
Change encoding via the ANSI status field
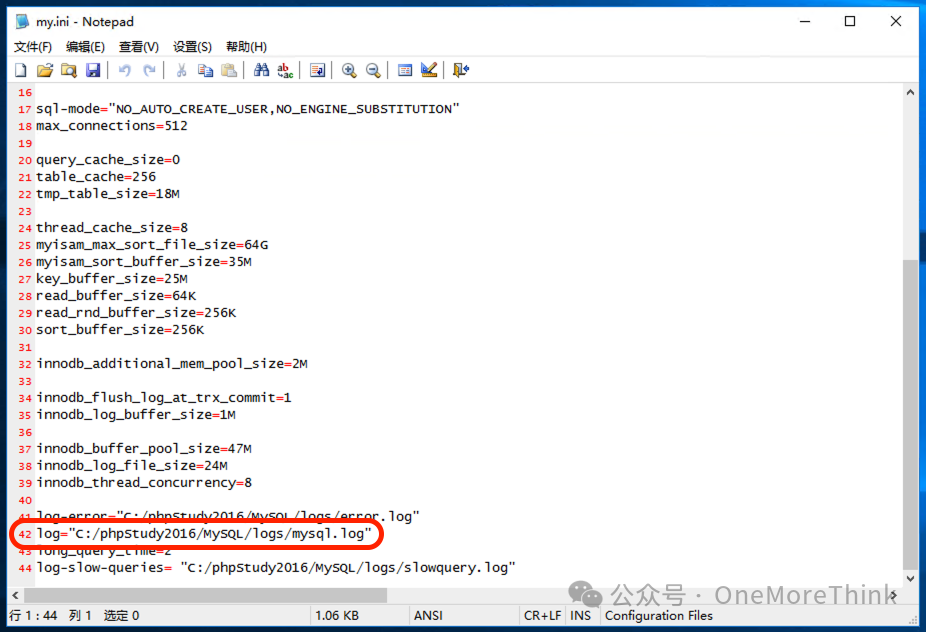tap(427, 615)
